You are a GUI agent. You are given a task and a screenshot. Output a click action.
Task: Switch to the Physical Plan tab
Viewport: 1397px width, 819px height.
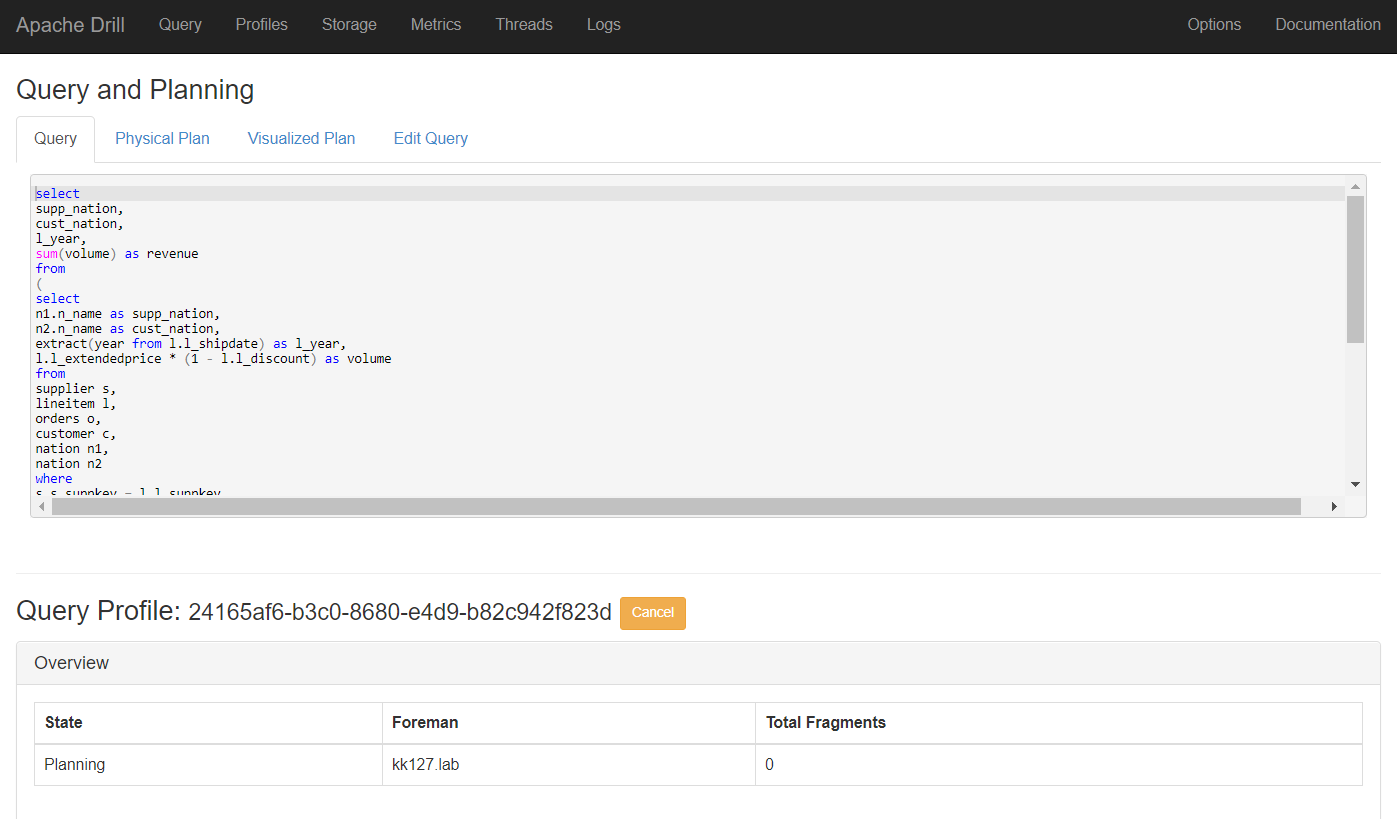tap(162, 139)
